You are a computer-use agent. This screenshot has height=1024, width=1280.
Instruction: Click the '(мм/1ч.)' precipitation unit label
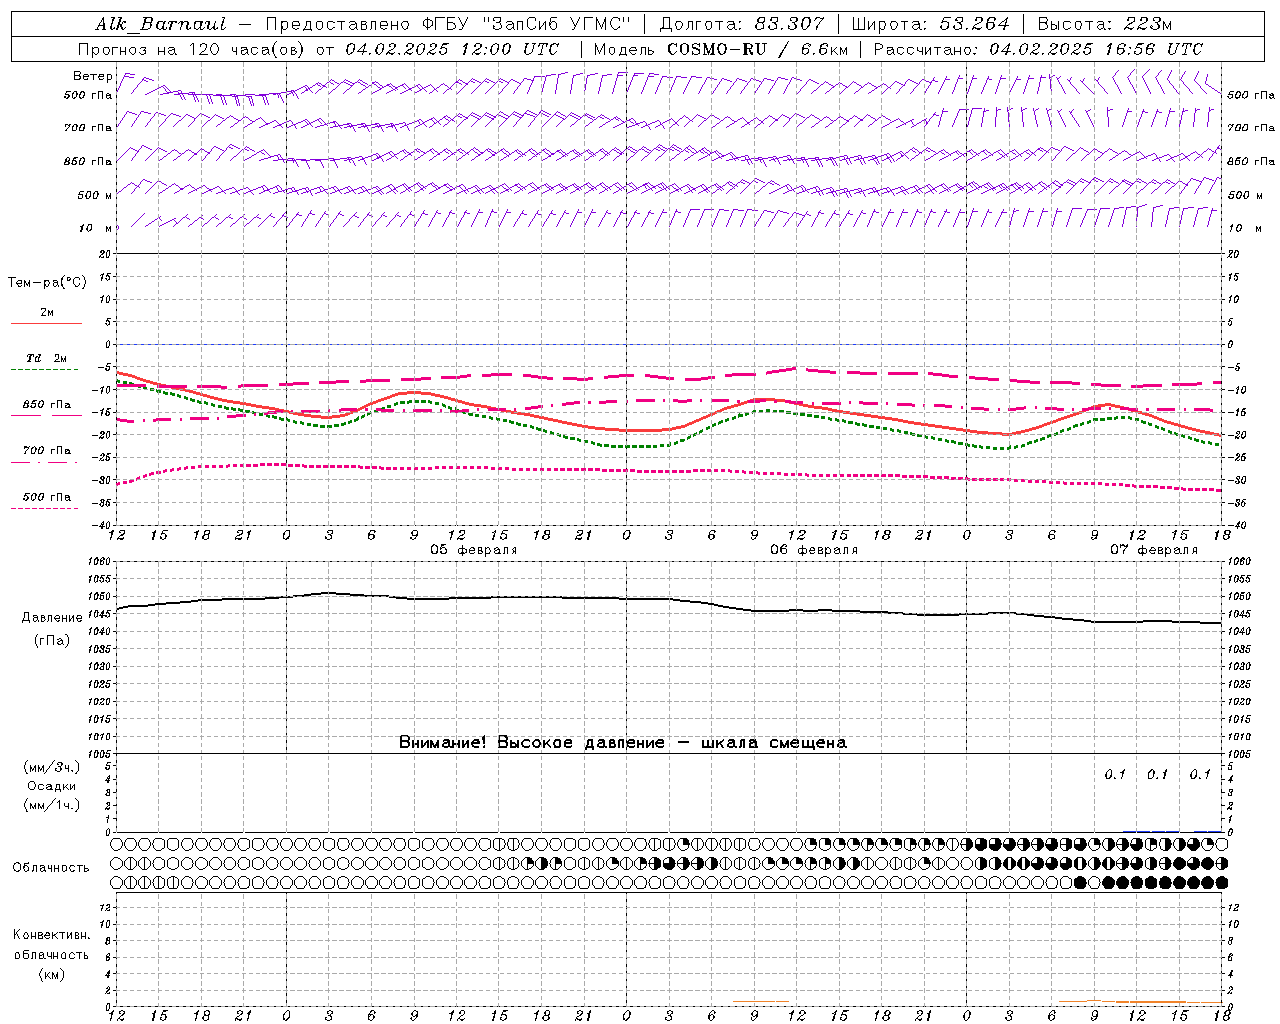tap(52, 805)
